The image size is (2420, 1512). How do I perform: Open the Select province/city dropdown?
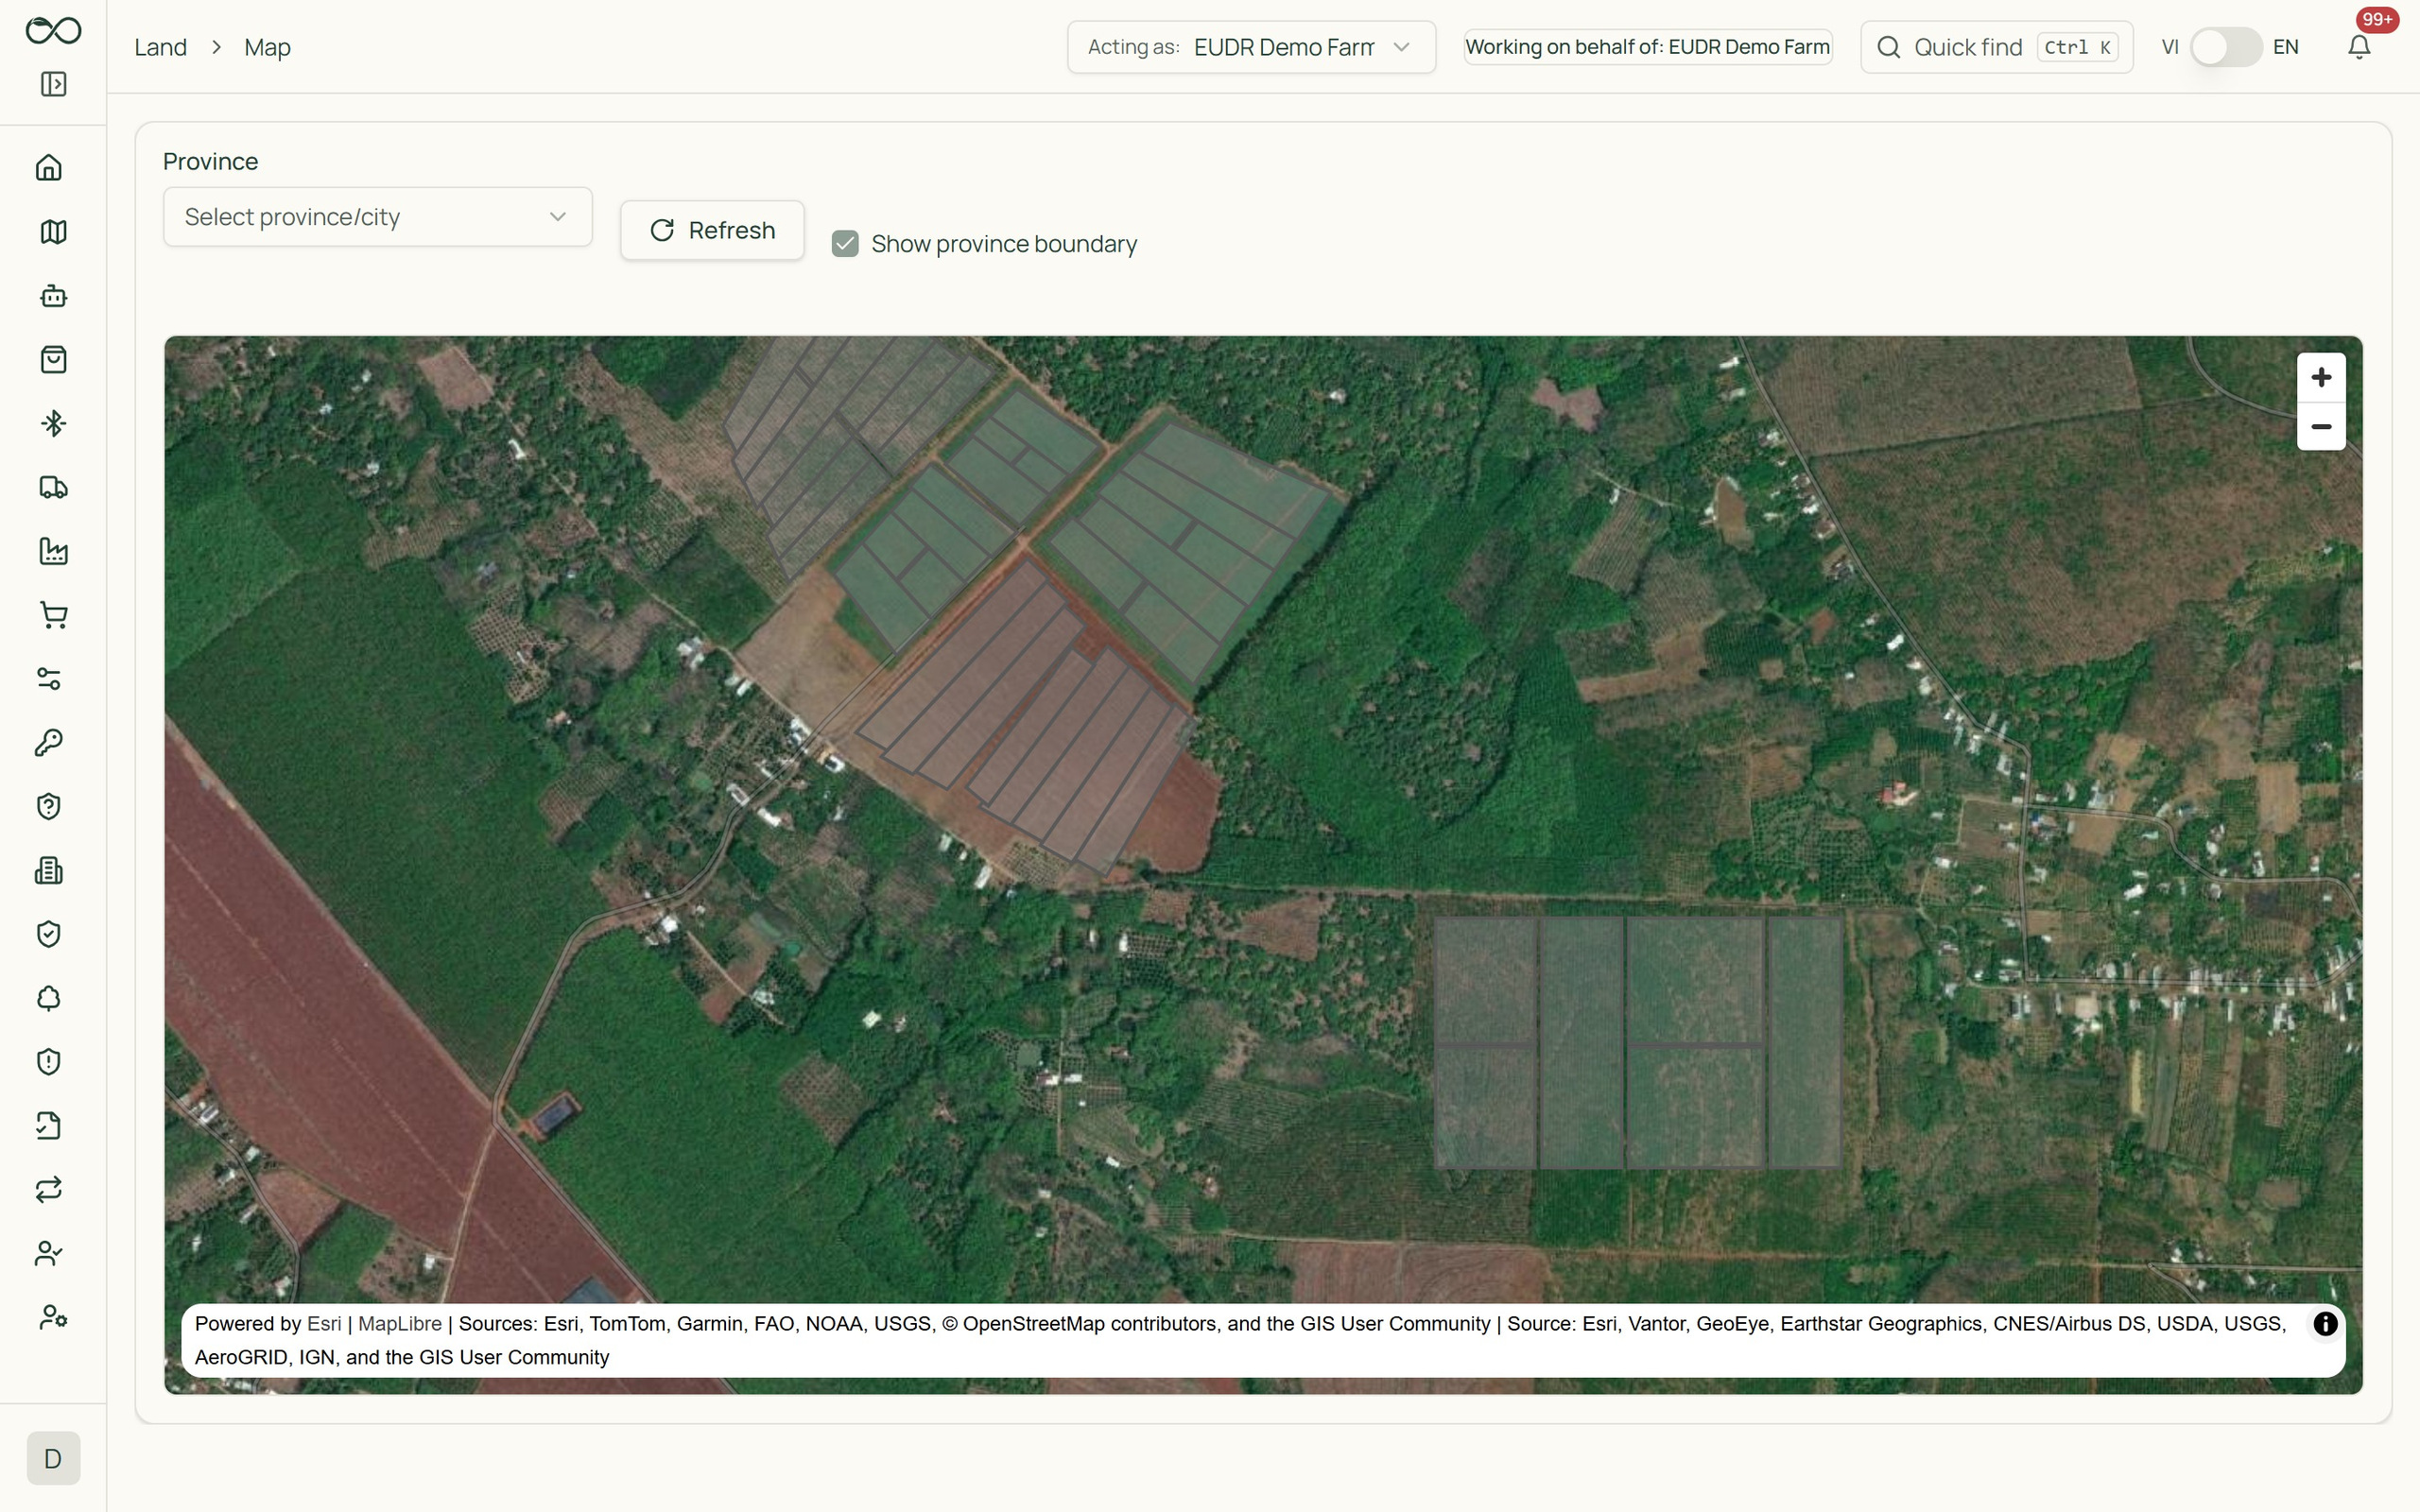(378, 217)
